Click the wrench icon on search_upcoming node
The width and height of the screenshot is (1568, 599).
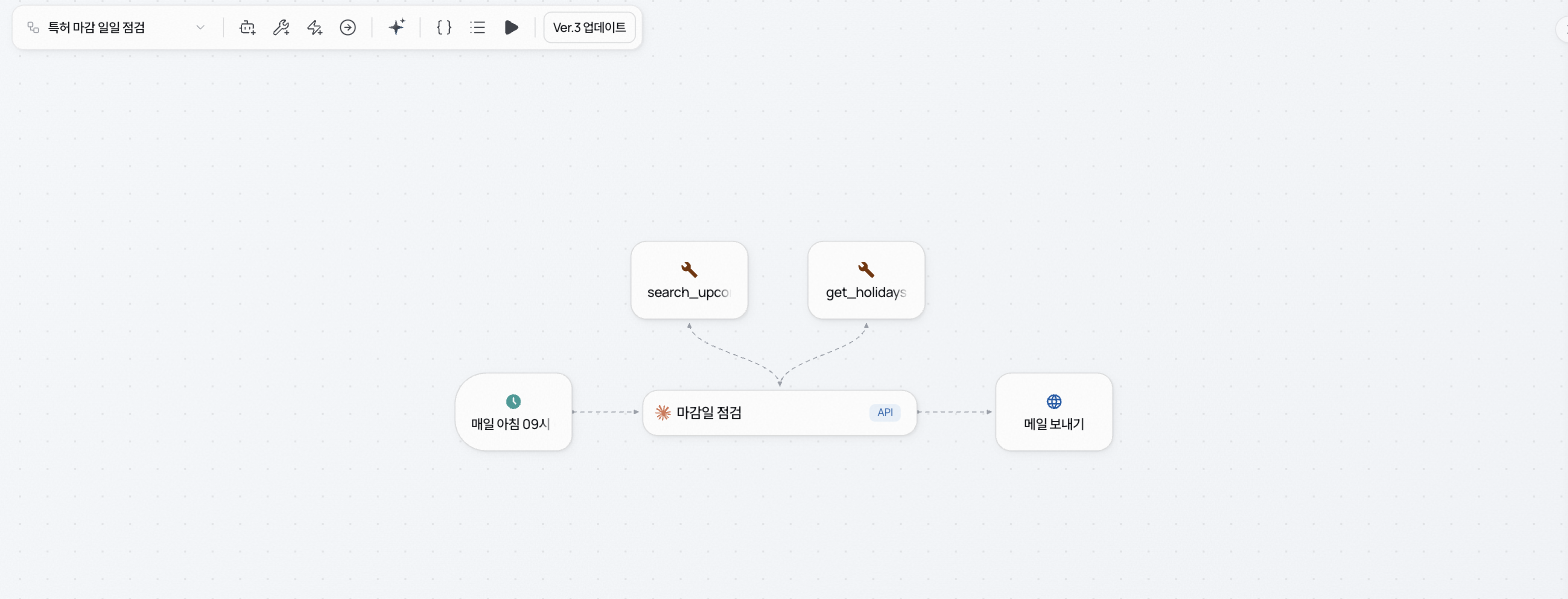(x=689, y=269)
